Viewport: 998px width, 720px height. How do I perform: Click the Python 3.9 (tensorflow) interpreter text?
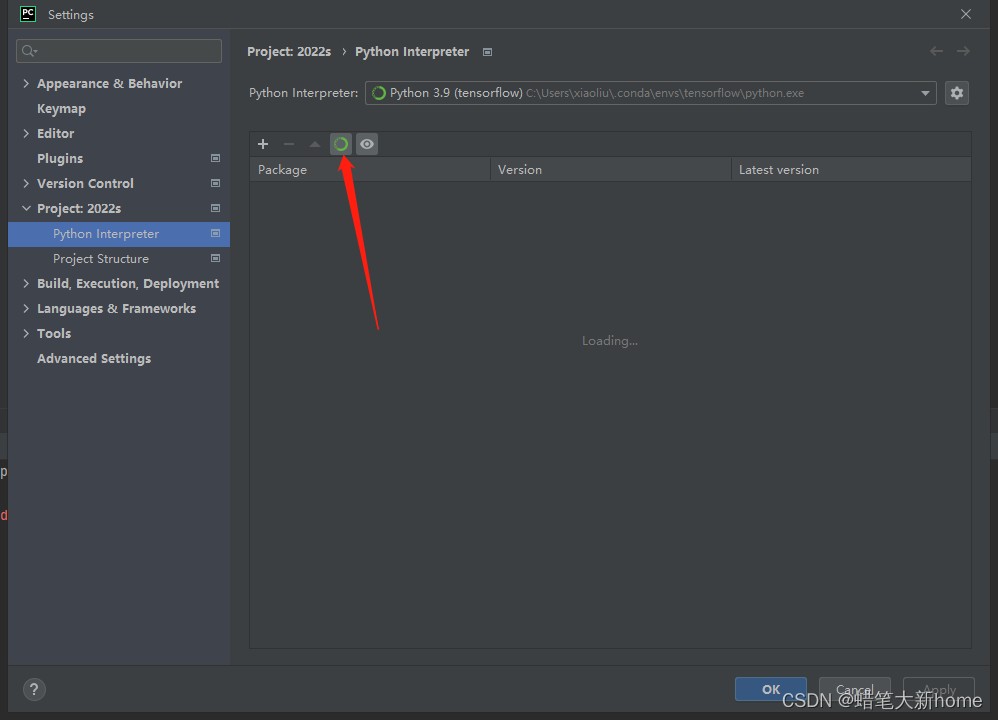click(456, 93)
